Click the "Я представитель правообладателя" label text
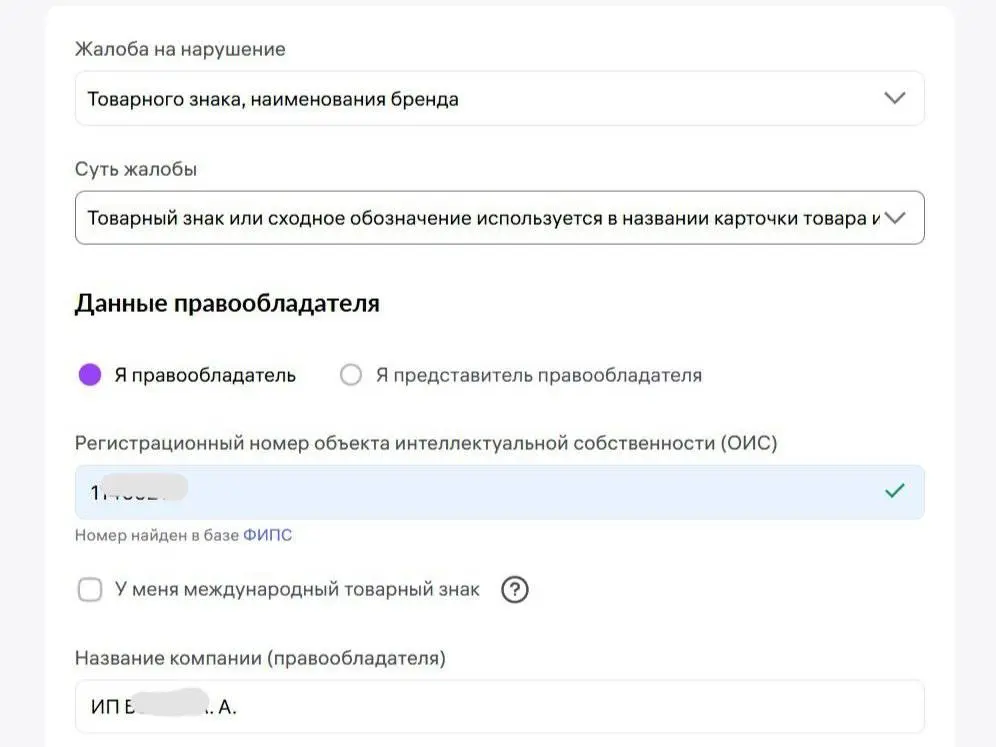This screenshot has width=996, height=747. 538,375
